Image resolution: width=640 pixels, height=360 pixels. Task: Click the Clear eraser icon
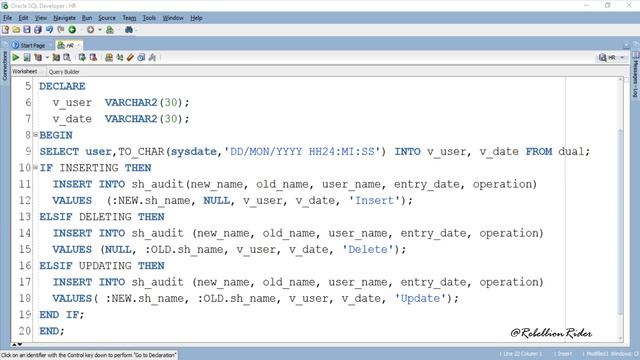130,58
